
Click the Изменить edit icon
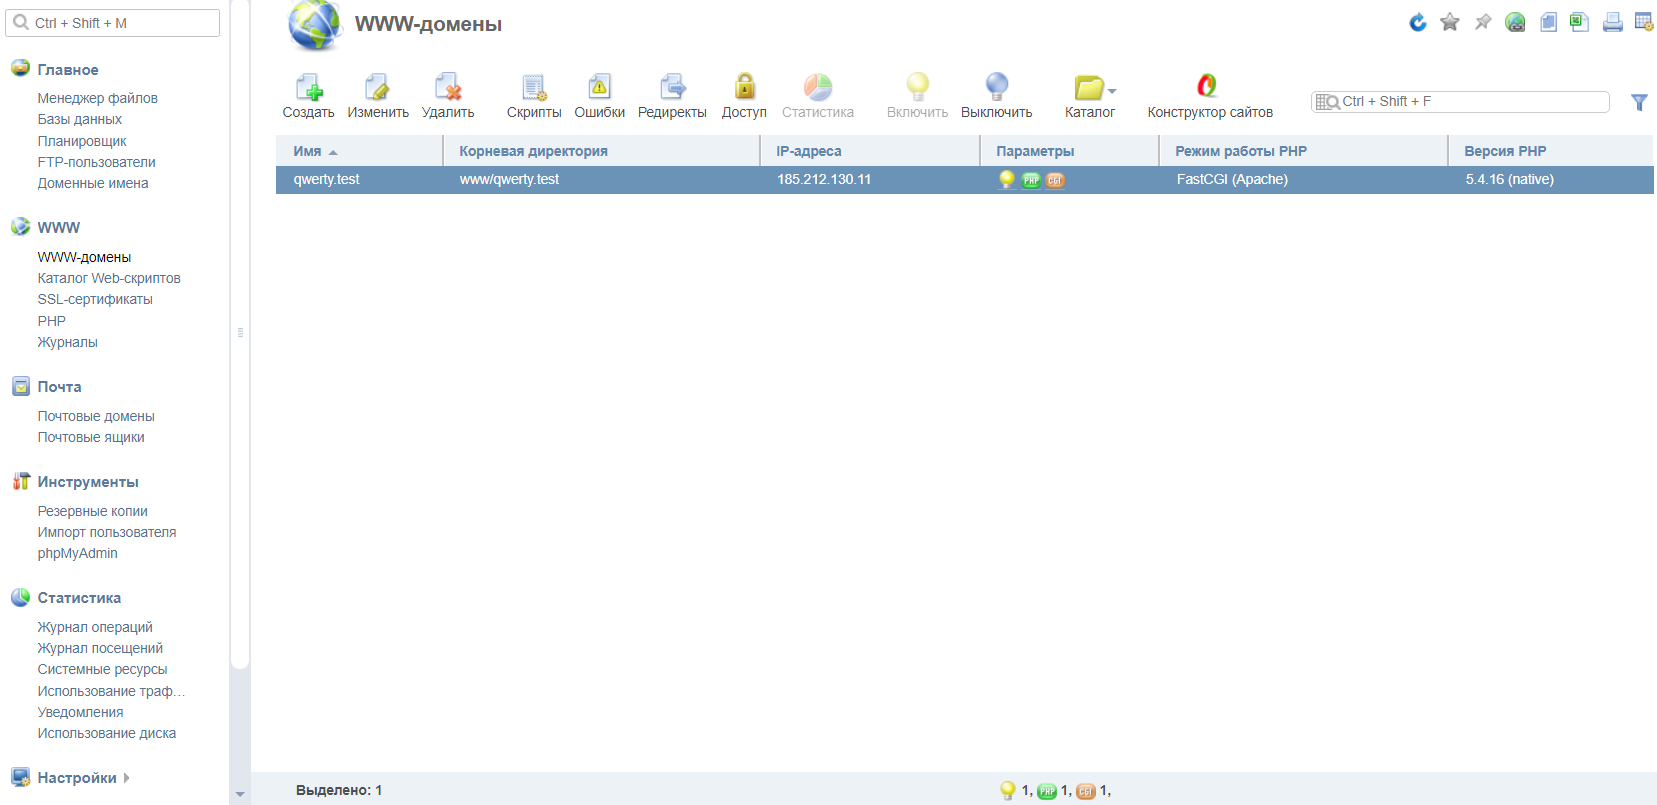tap(377, 88)
